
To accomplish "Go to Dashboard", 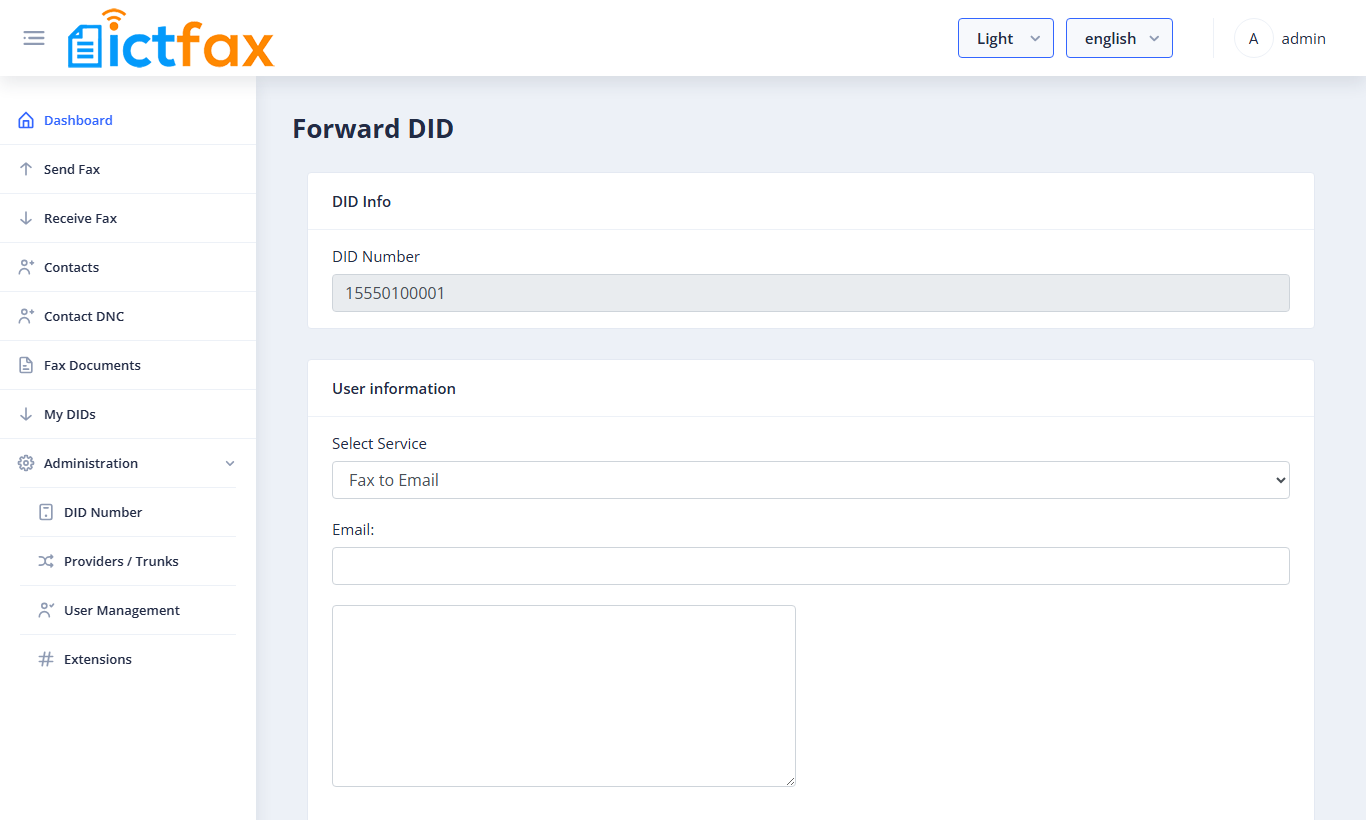I will click(x=78, y=120).
